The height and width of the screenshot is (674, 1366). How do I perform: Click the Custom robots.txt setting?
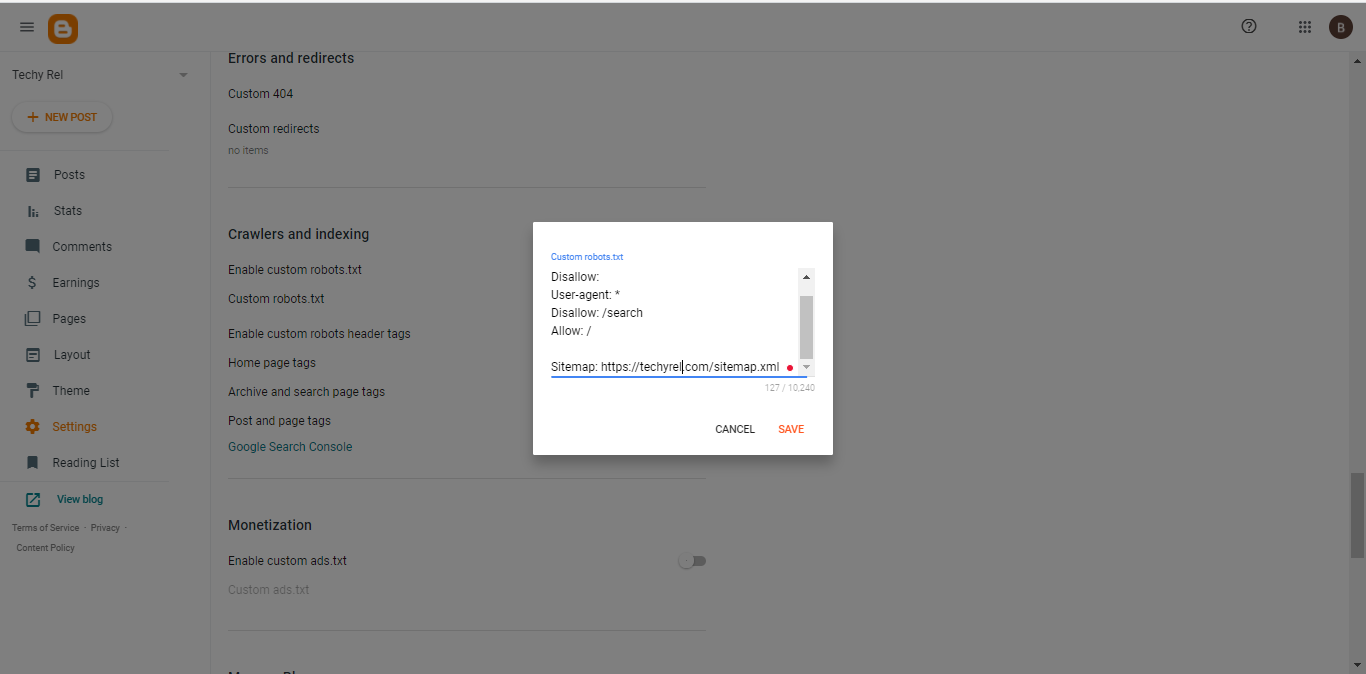276,299
